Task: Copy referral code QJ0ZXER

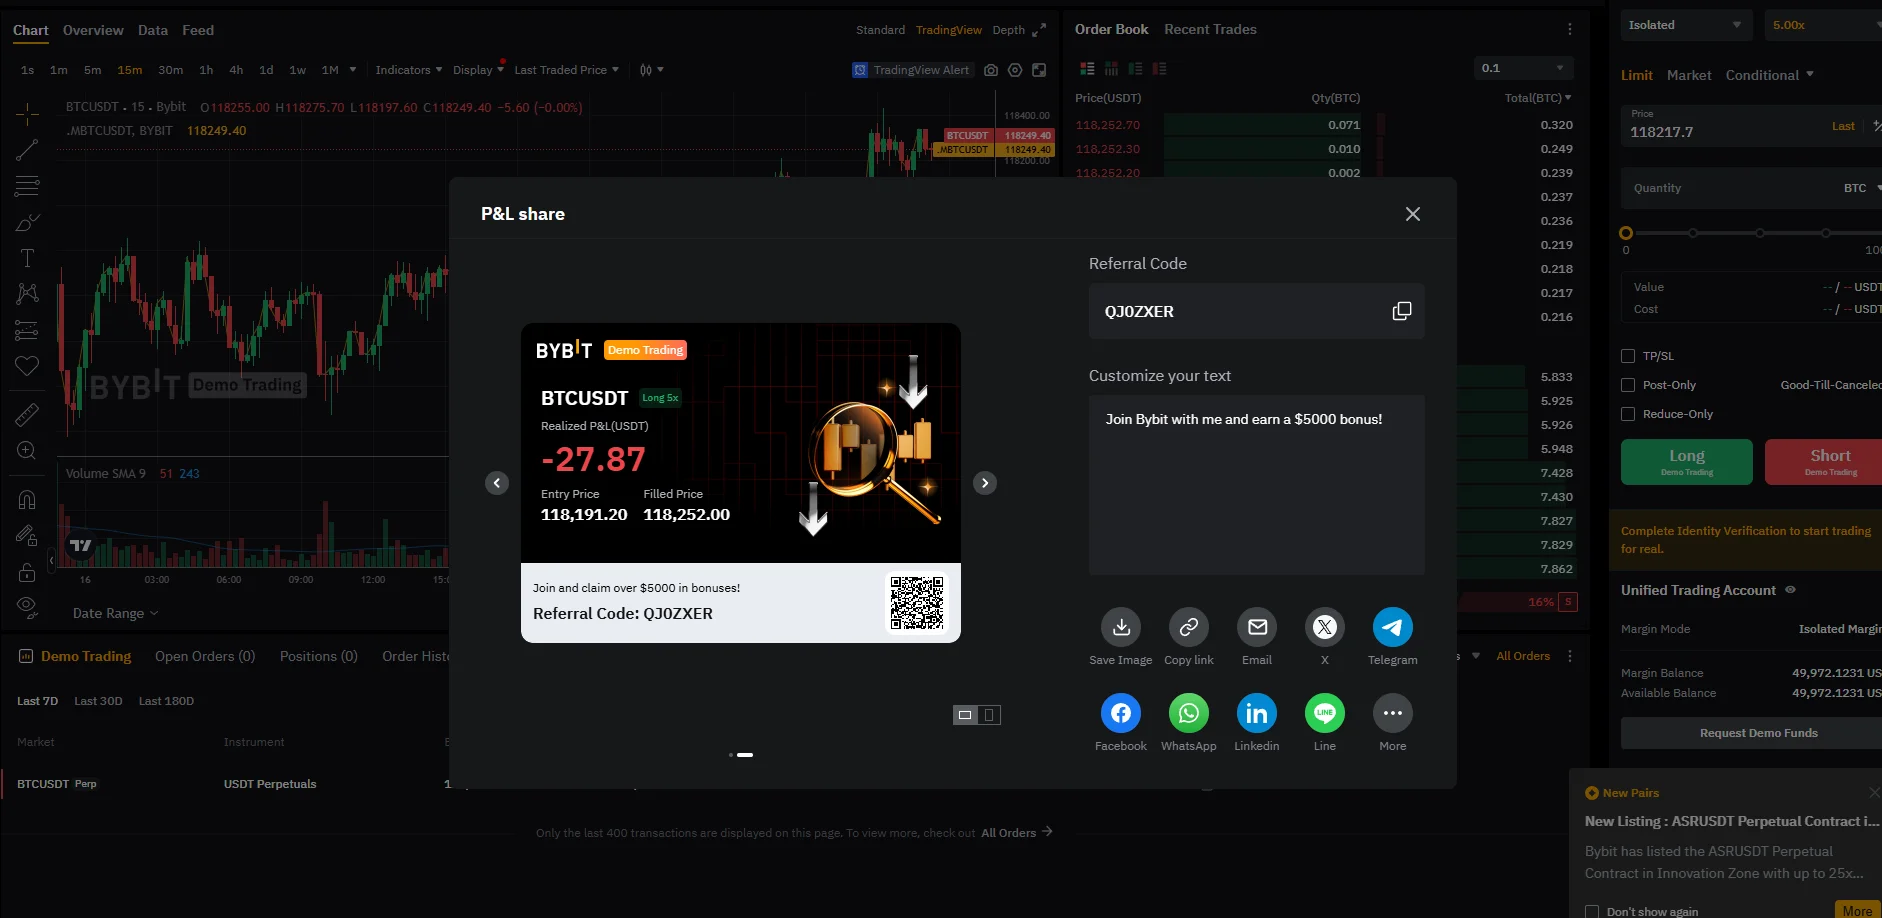Action: 1402,311
